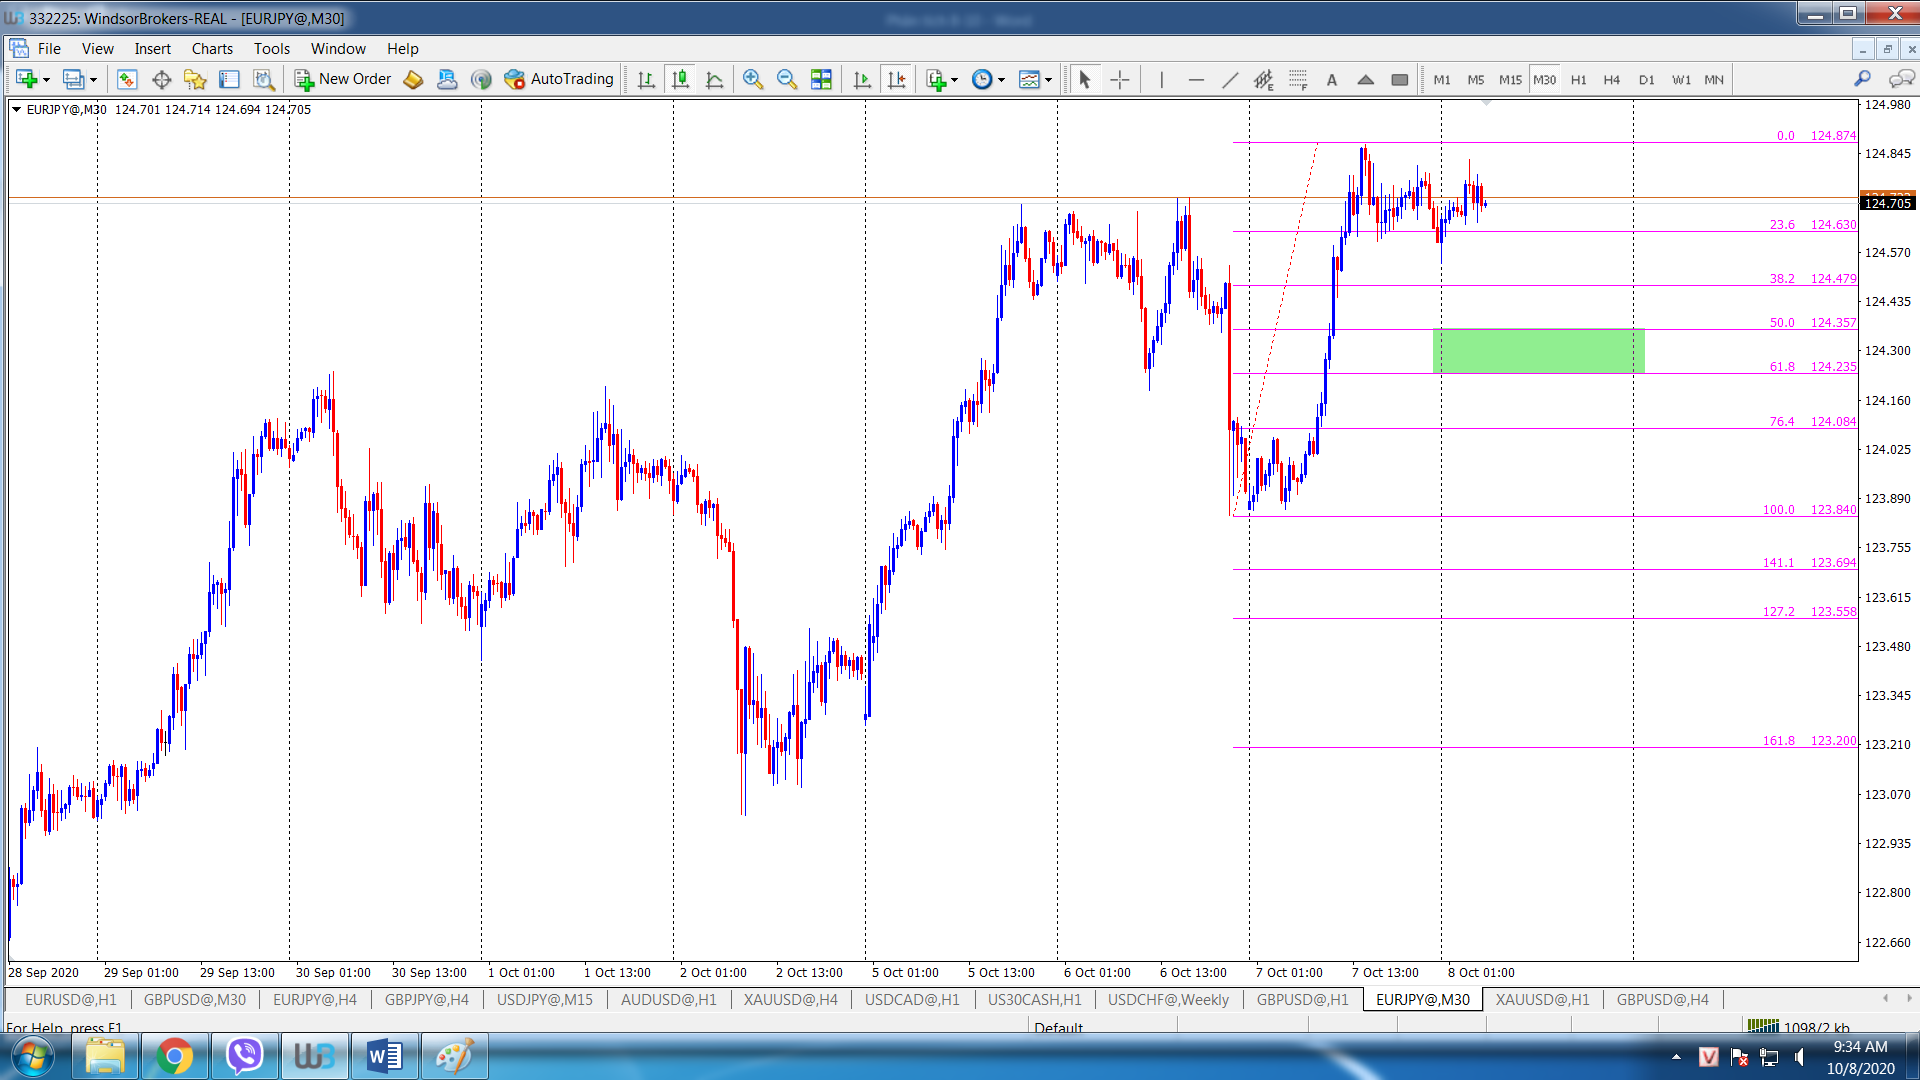Switch to M5 timeframe
This screenshot has width=1920, height=1080.
pos(1476,79)
